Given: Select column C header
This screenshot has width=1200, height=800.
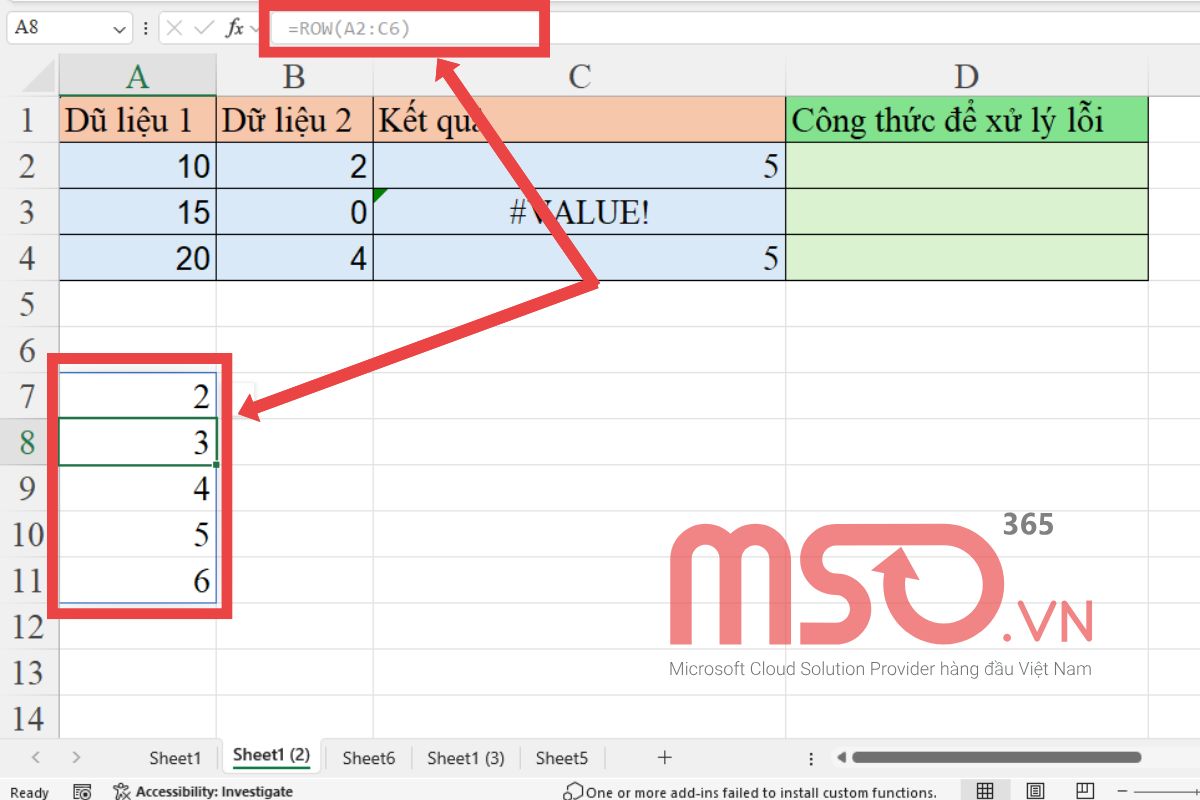Looking at the screenshot, I should pos(579,76).
